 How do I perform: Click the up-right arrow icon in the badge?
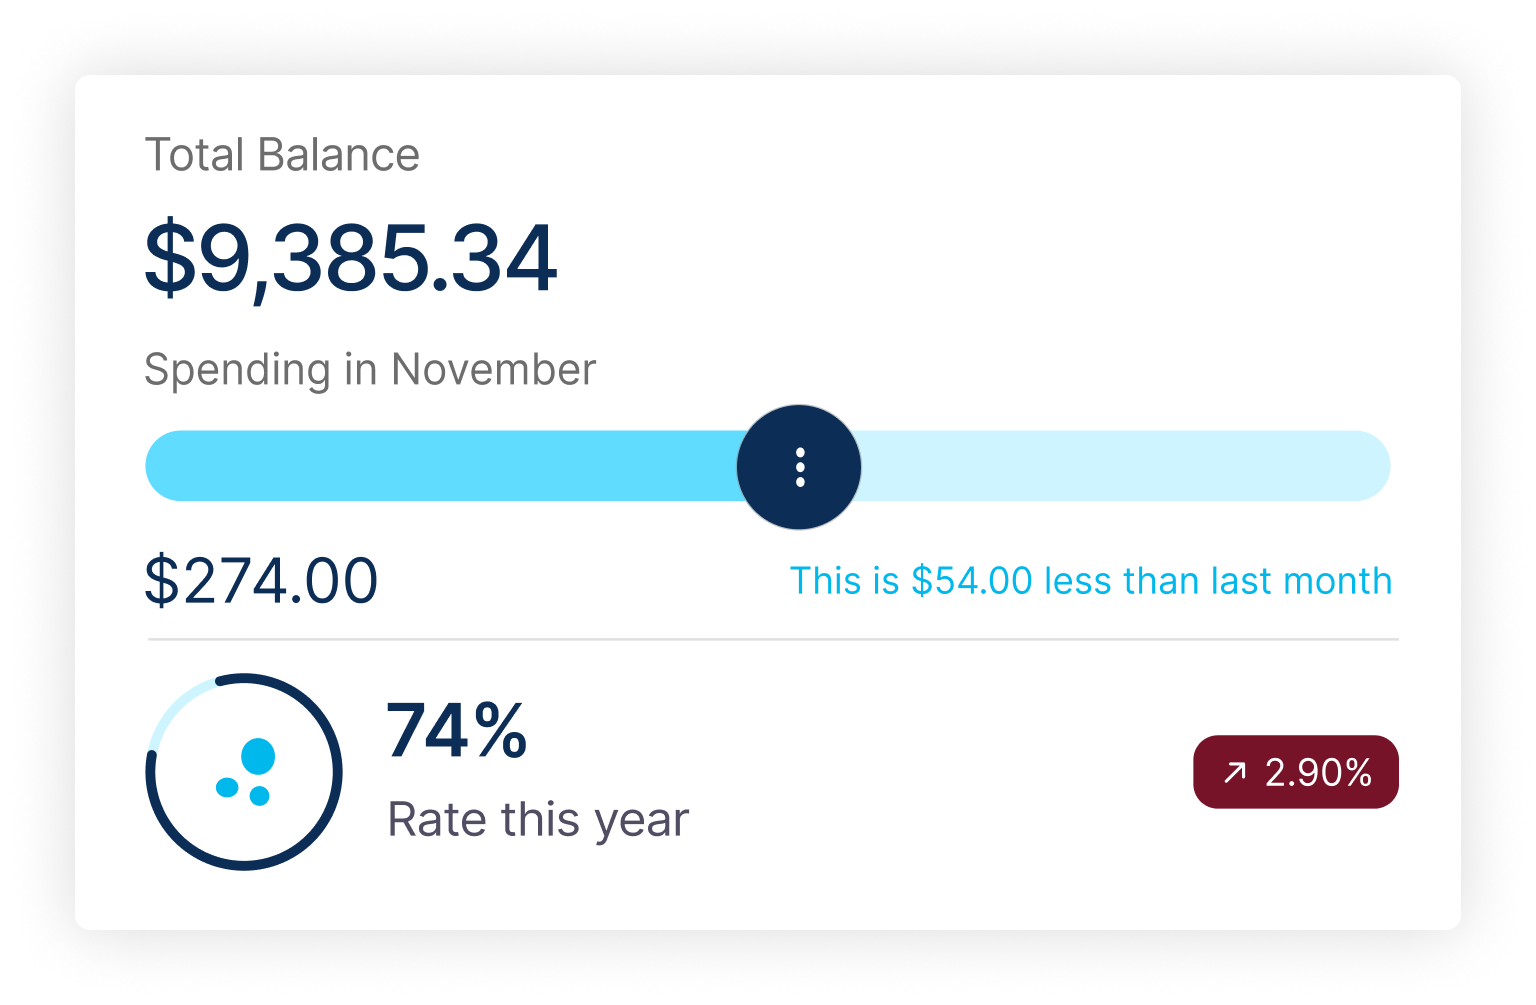click(1235, 772)
